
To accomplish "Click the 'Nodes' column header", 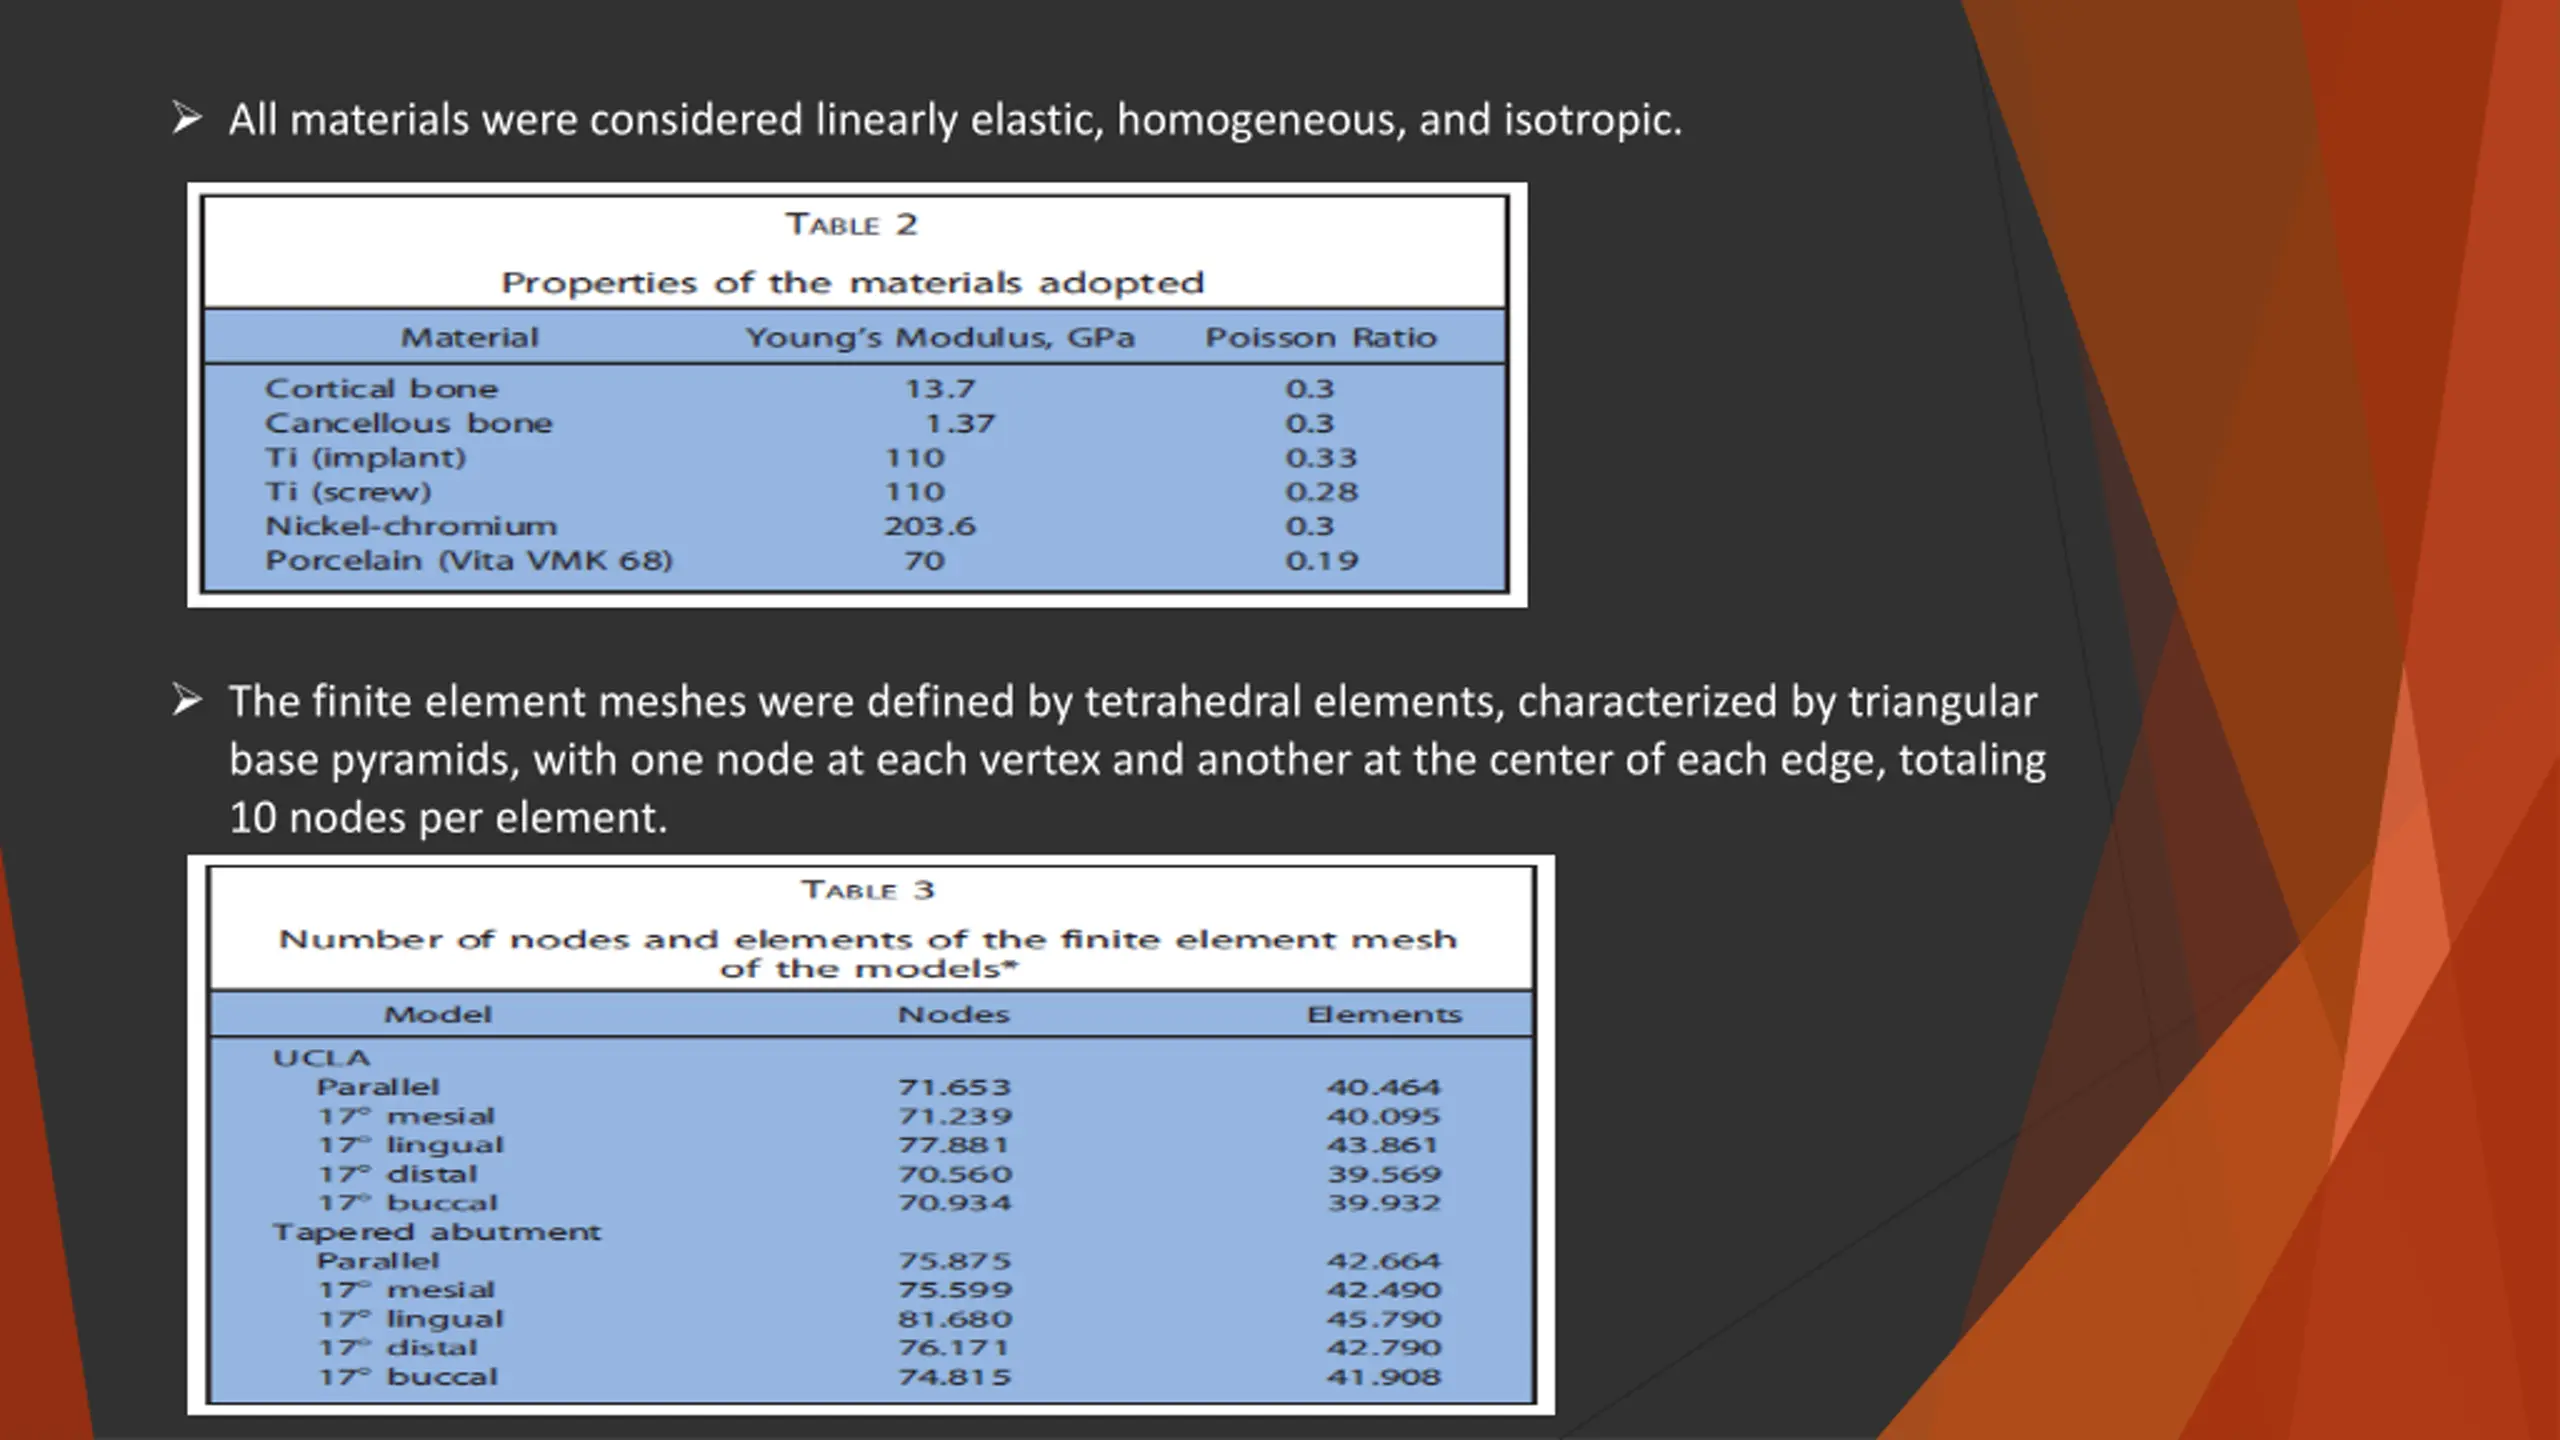I will tap(953, 1014).
